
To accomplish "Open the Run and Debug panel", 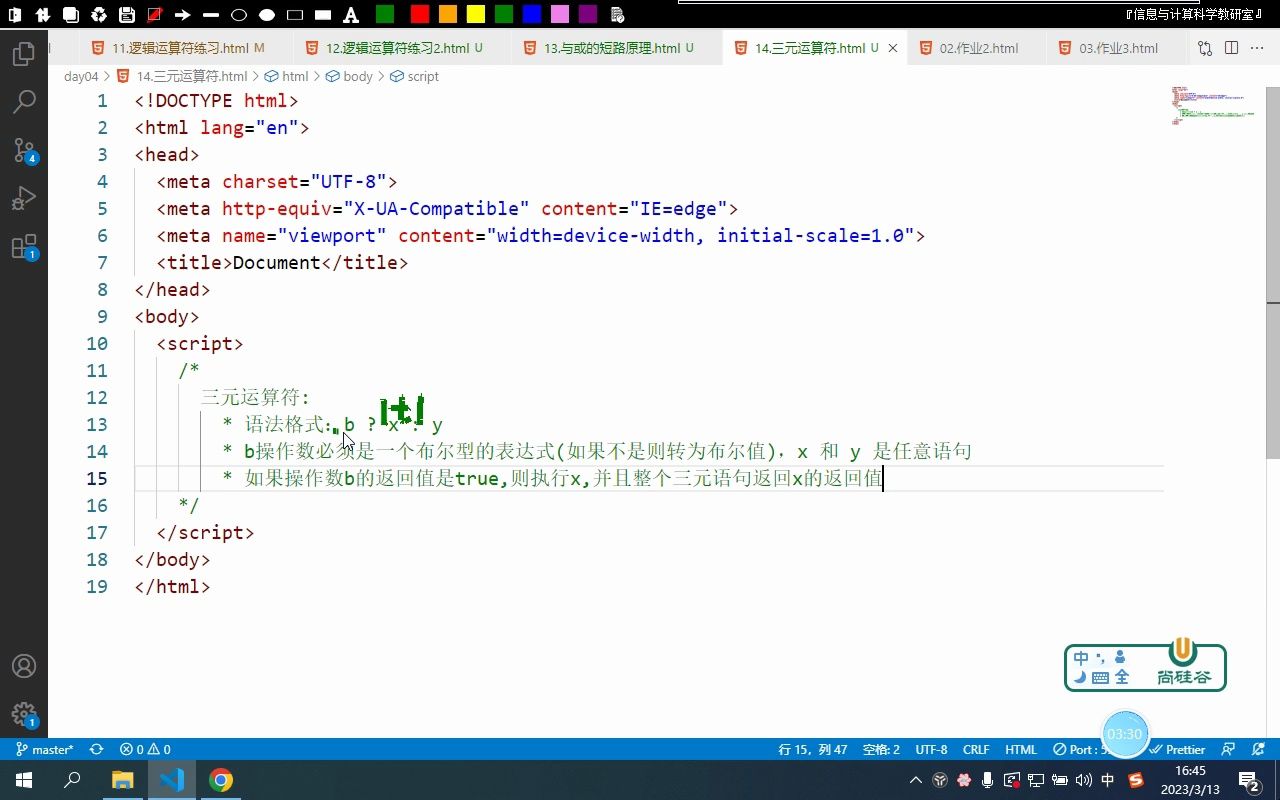I will (x=24, y=198).
